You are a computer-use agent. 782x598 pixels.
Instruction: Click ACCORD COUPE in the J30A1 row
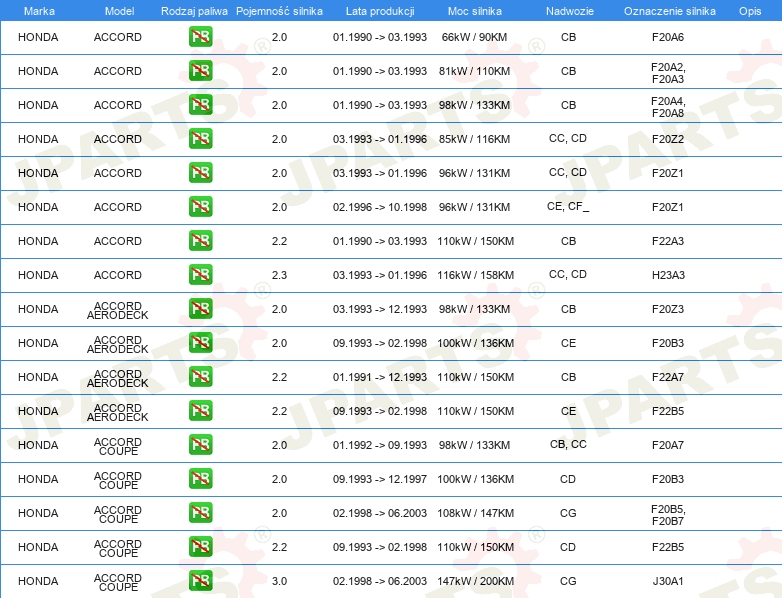pyautogui.click(x=118, y=583)
